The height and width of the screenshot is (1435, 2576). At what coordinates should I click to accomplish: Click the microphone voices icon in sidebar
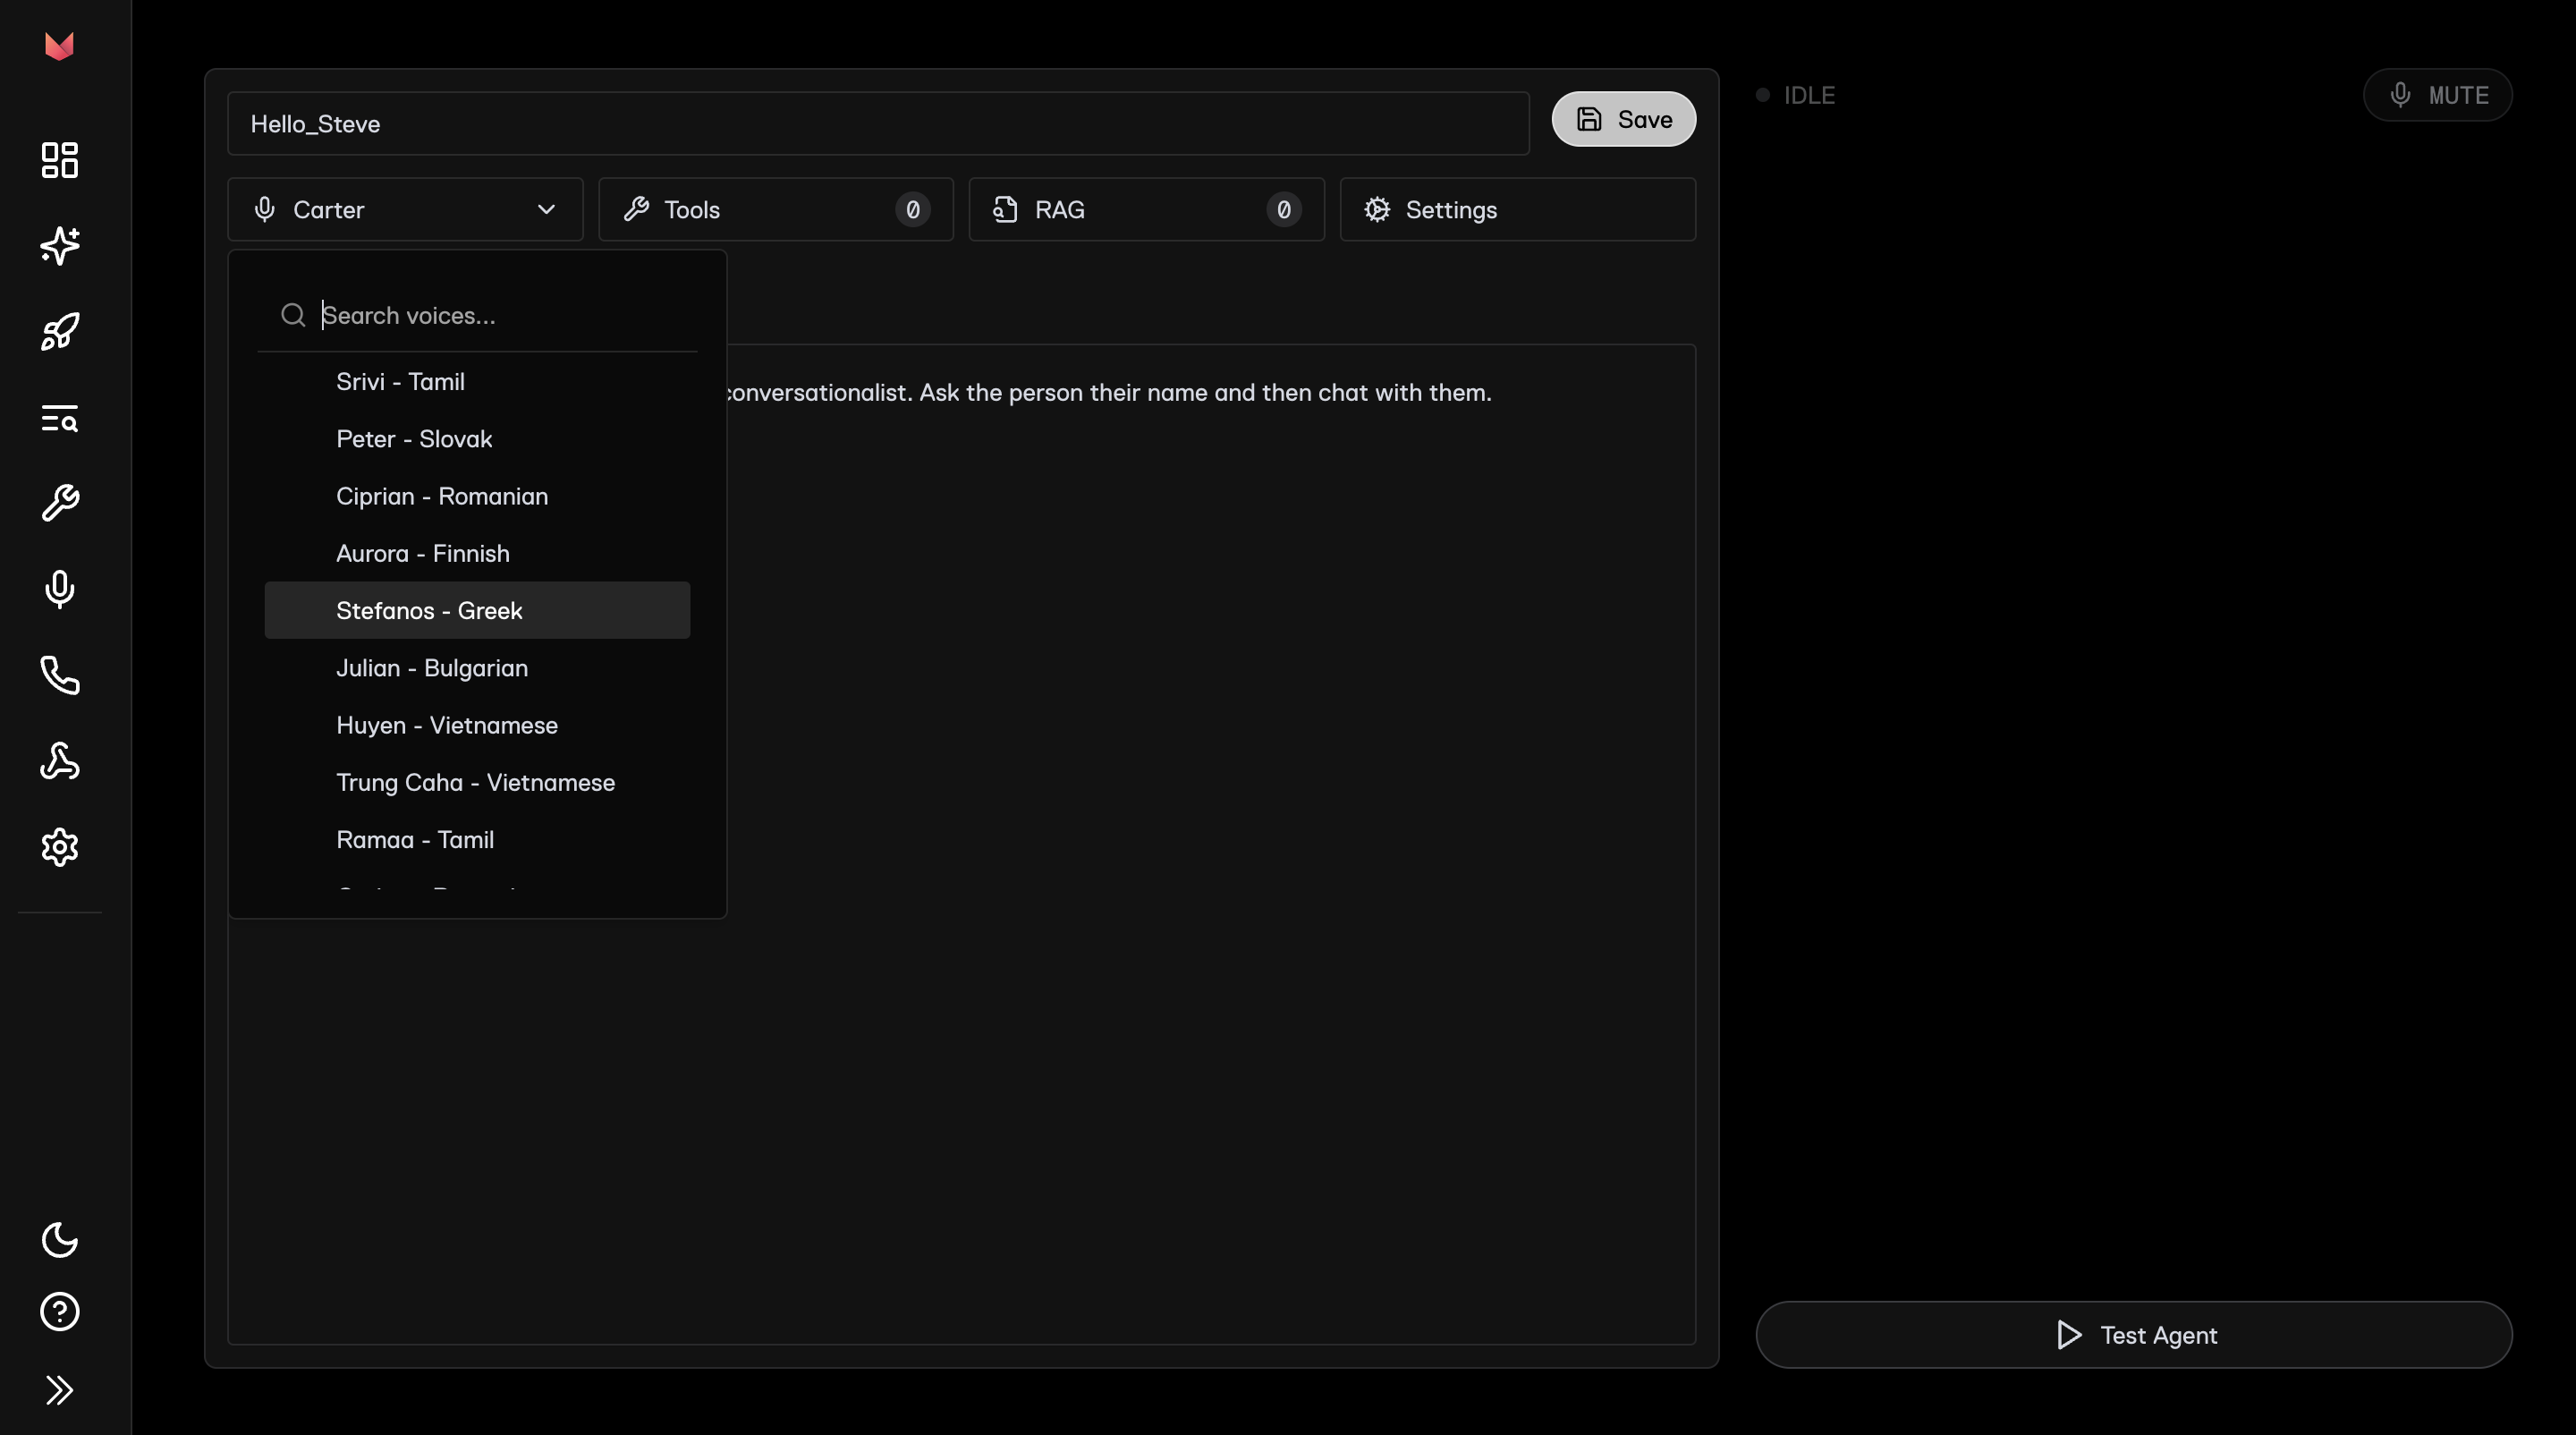pos(60,589)
